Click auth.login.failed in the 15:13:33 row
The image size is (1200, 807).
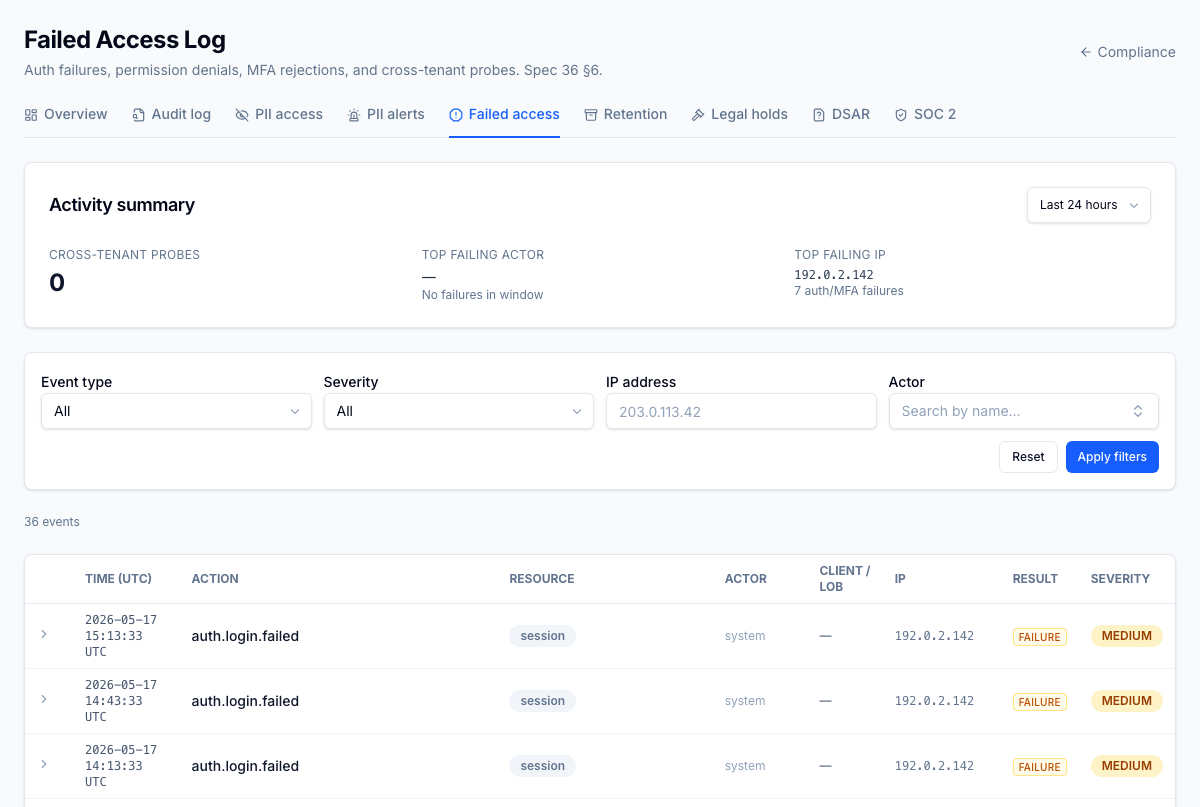(245, 636)
